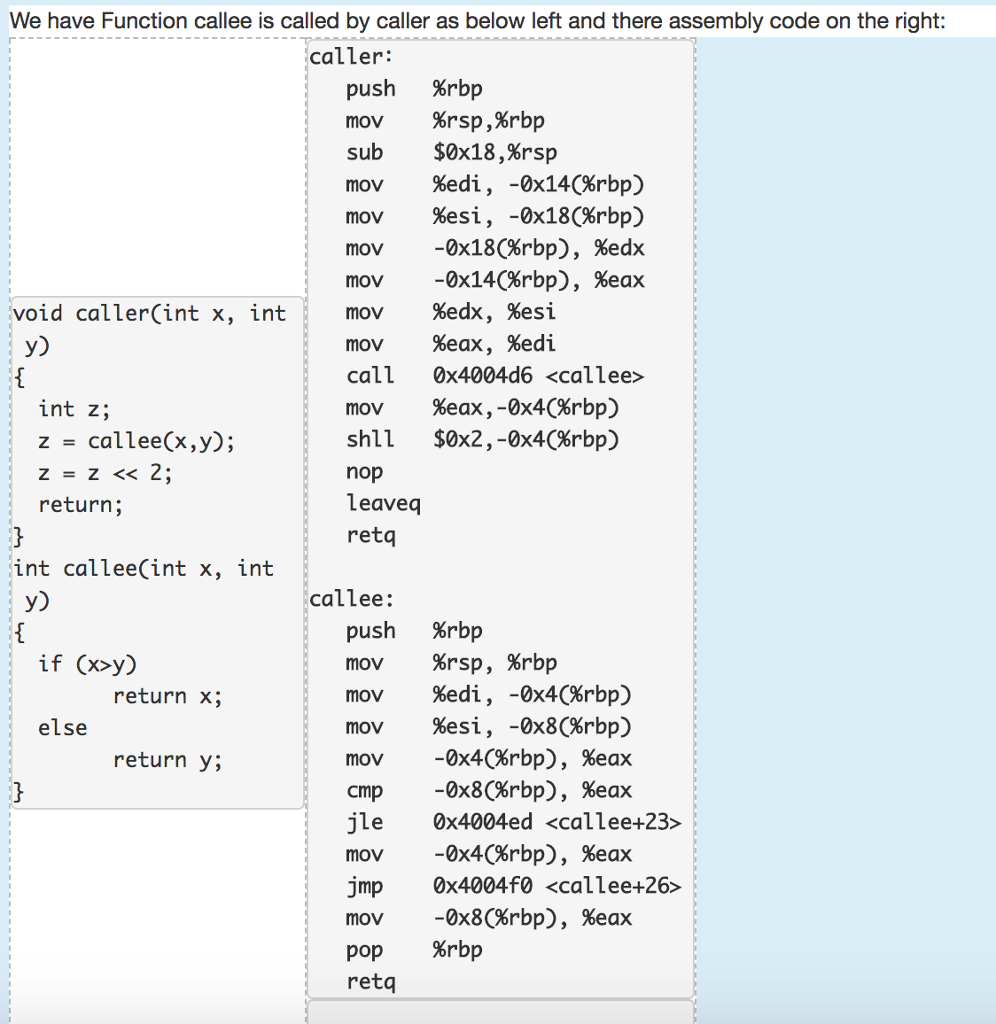Click the 'jmp 0x4004f0 <callee+26>' line
Image resolution: width=996 pixels, height=1024 pixels.
(x=514, y=886)
